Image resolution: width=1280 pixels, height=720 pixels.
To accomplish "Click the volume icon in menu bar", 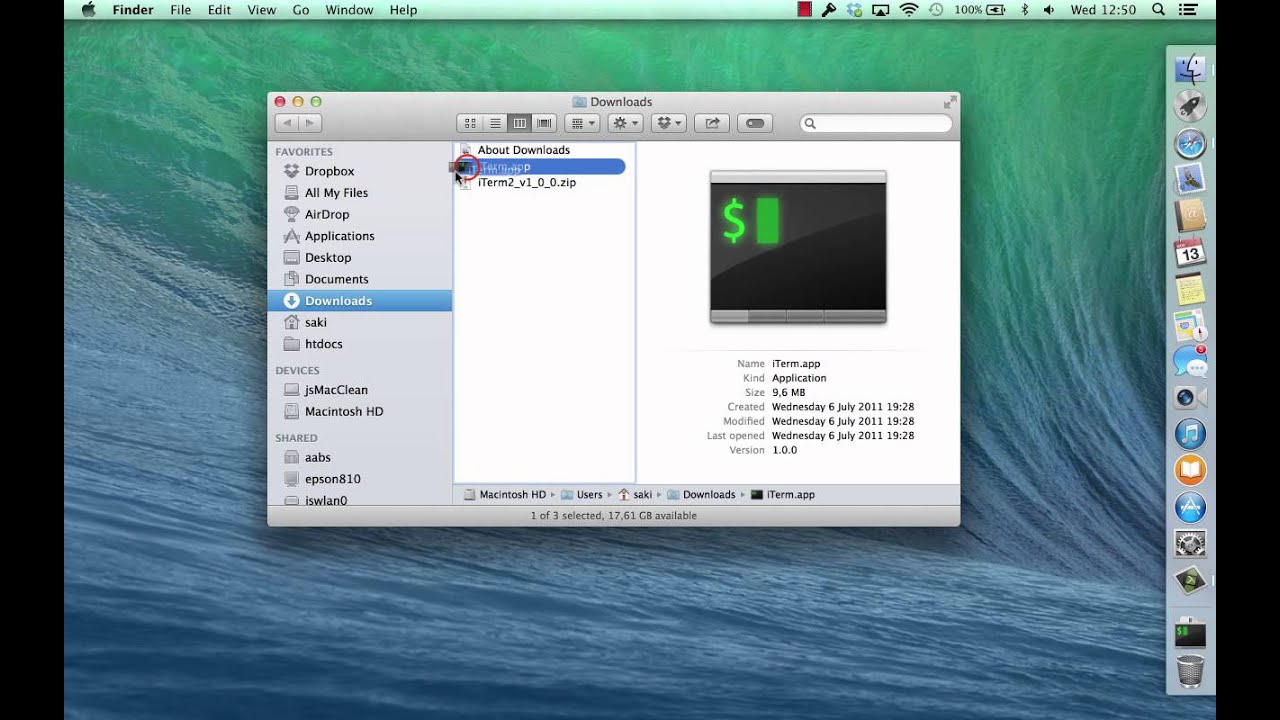I will (1048, 10).
